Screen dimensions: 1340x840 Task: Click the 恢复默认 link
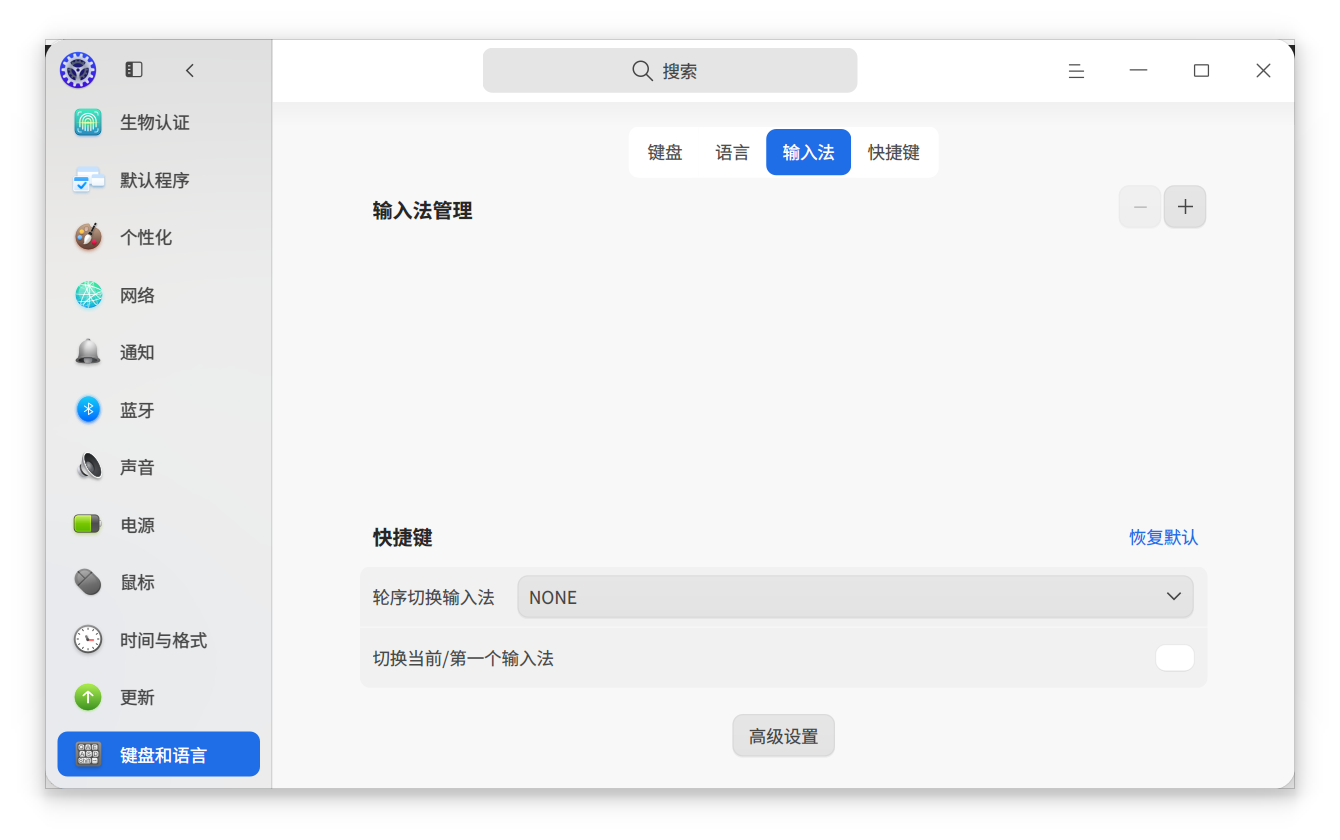[x=1164, y=538]
